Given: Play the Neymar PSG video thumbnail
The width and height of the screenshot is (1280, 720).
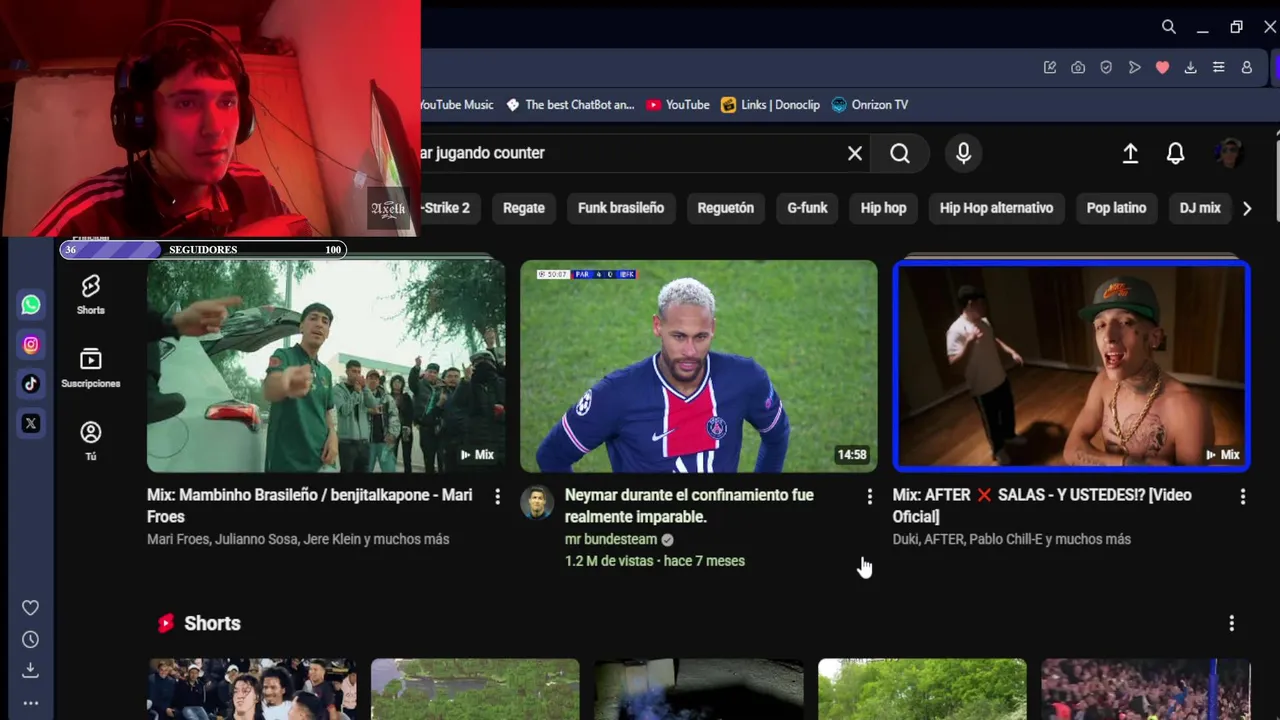Looking at the screenshot, I should pos(699,366).
